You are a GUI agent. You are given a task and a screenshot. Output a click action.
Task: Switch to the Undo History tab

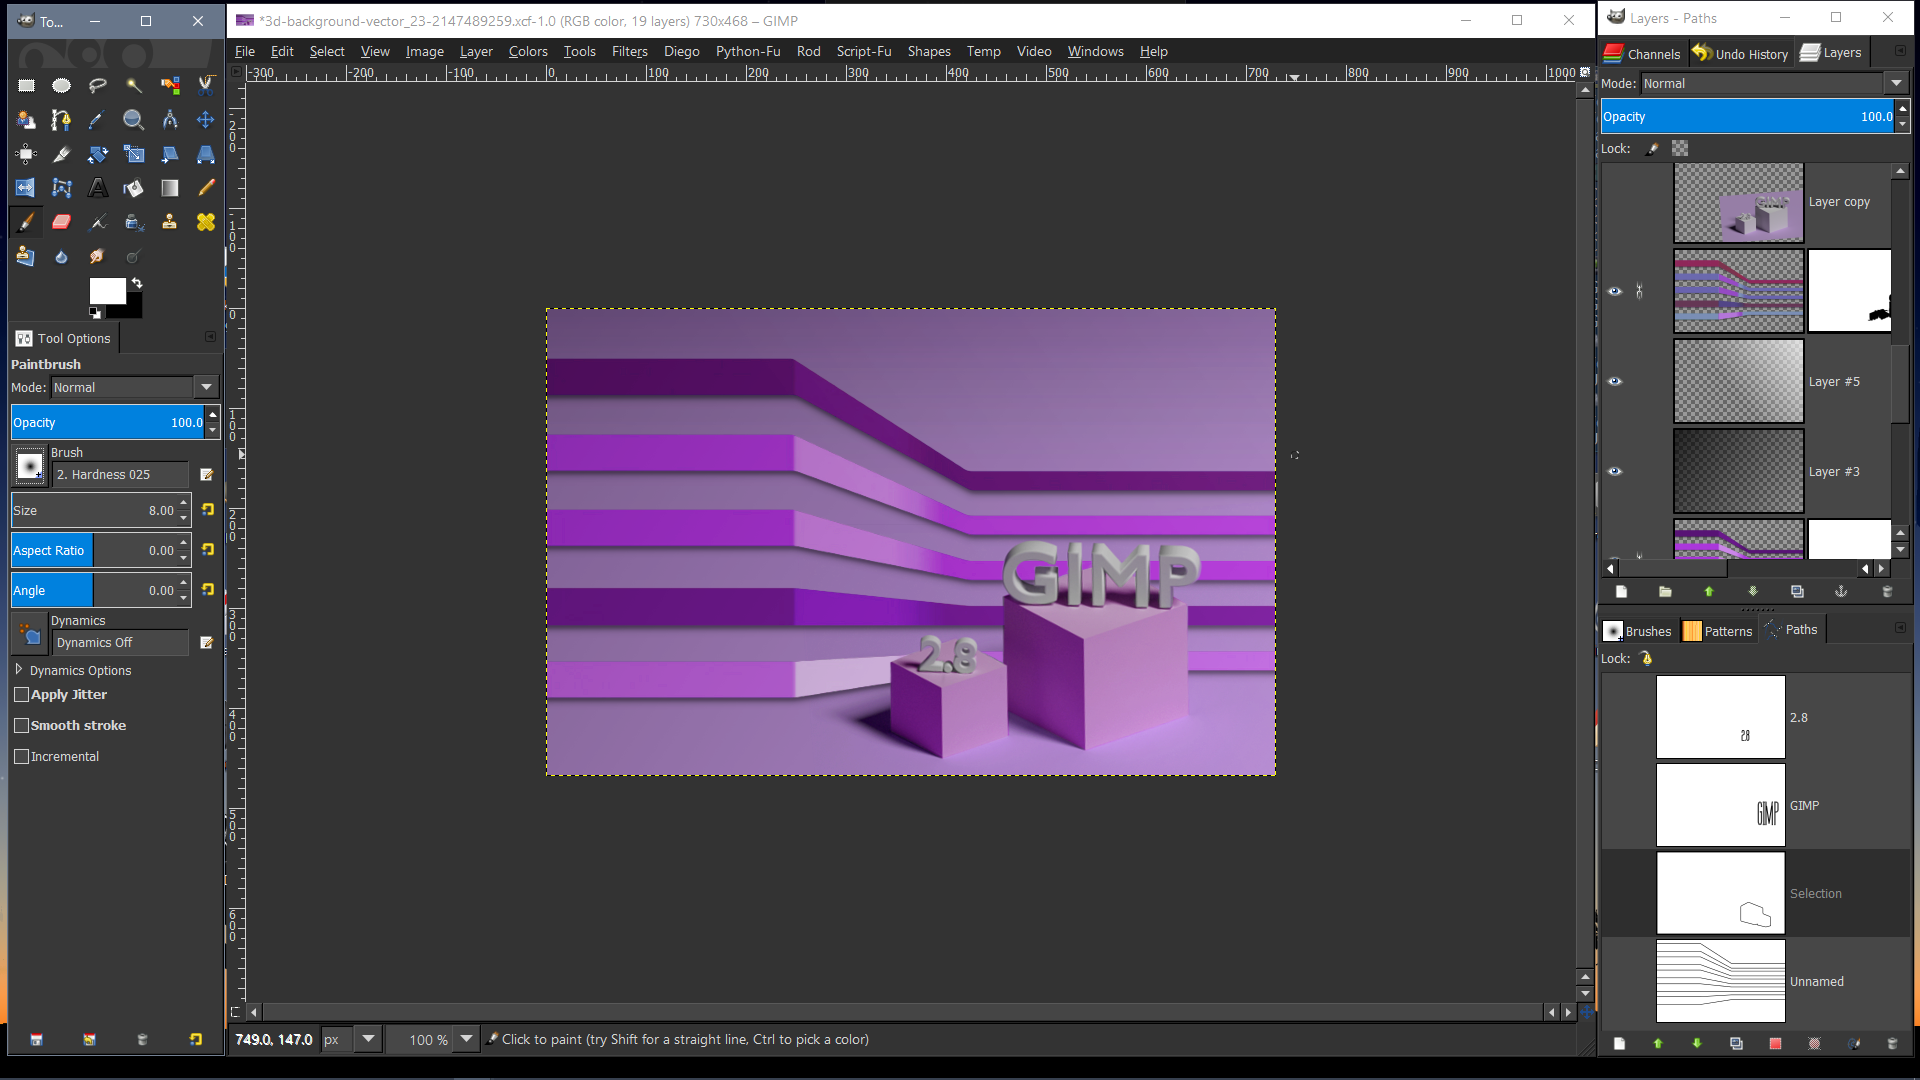tap(1740, 54)
